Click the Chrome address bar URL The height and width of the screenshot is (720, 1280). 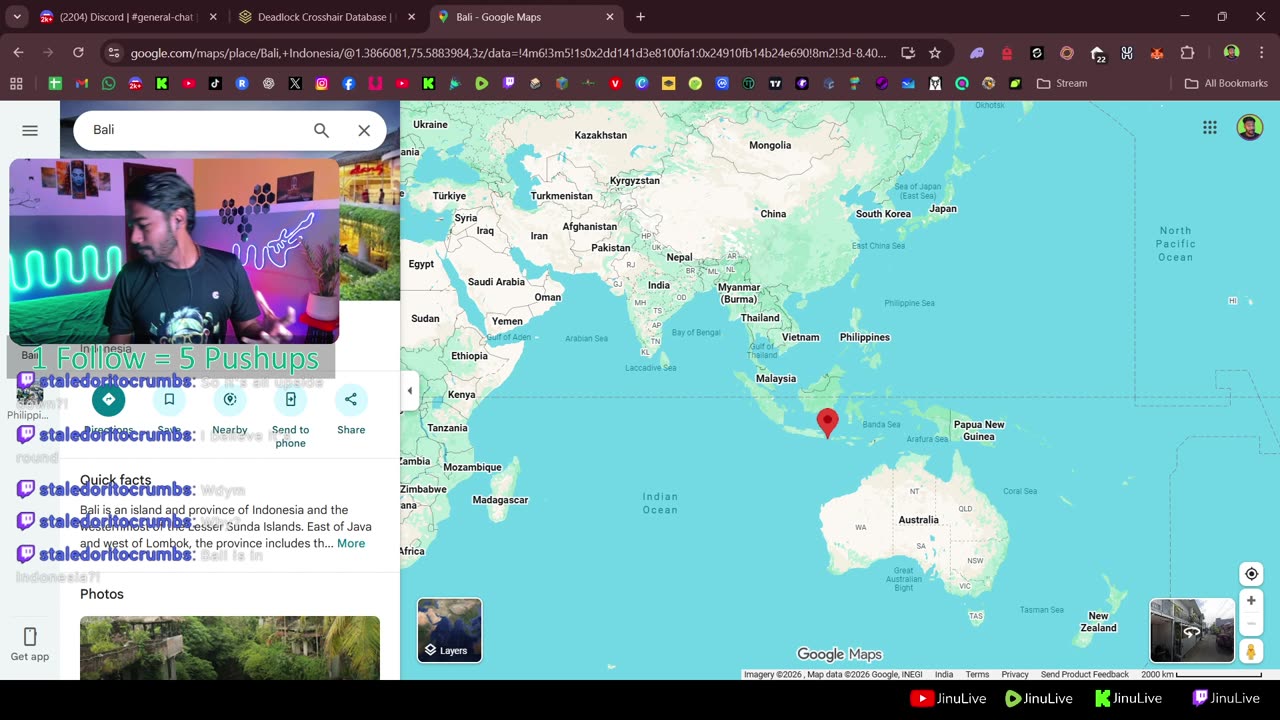click(x=508, y=53)
